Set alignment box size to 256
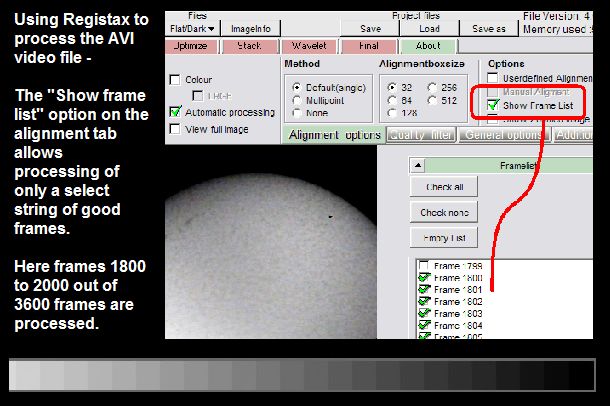The width and height of the screenshot is (610, 406). [432, 87]
